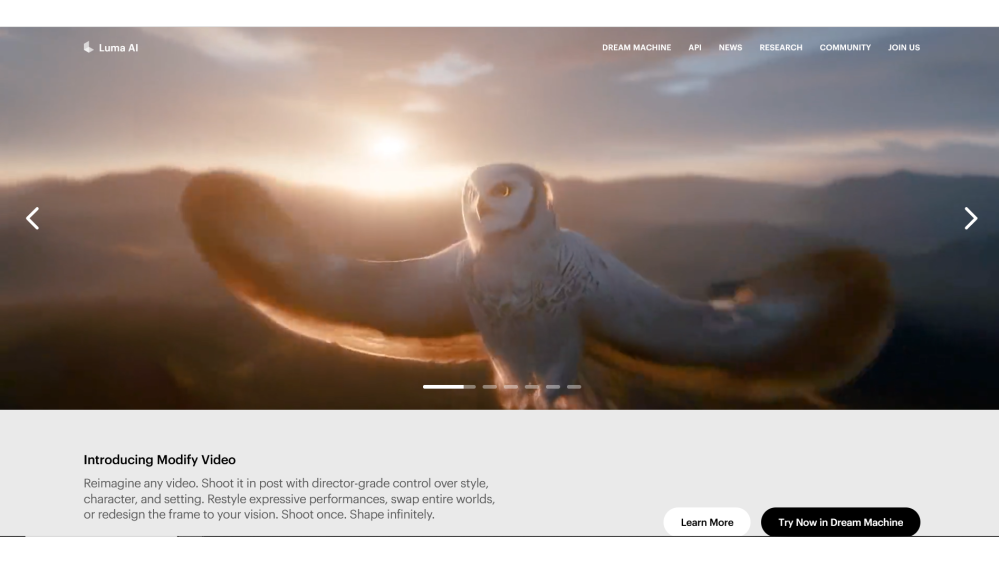Visit the Community page
The height and width of the screenshot is (563, 1000).
(x=845, y=48)
